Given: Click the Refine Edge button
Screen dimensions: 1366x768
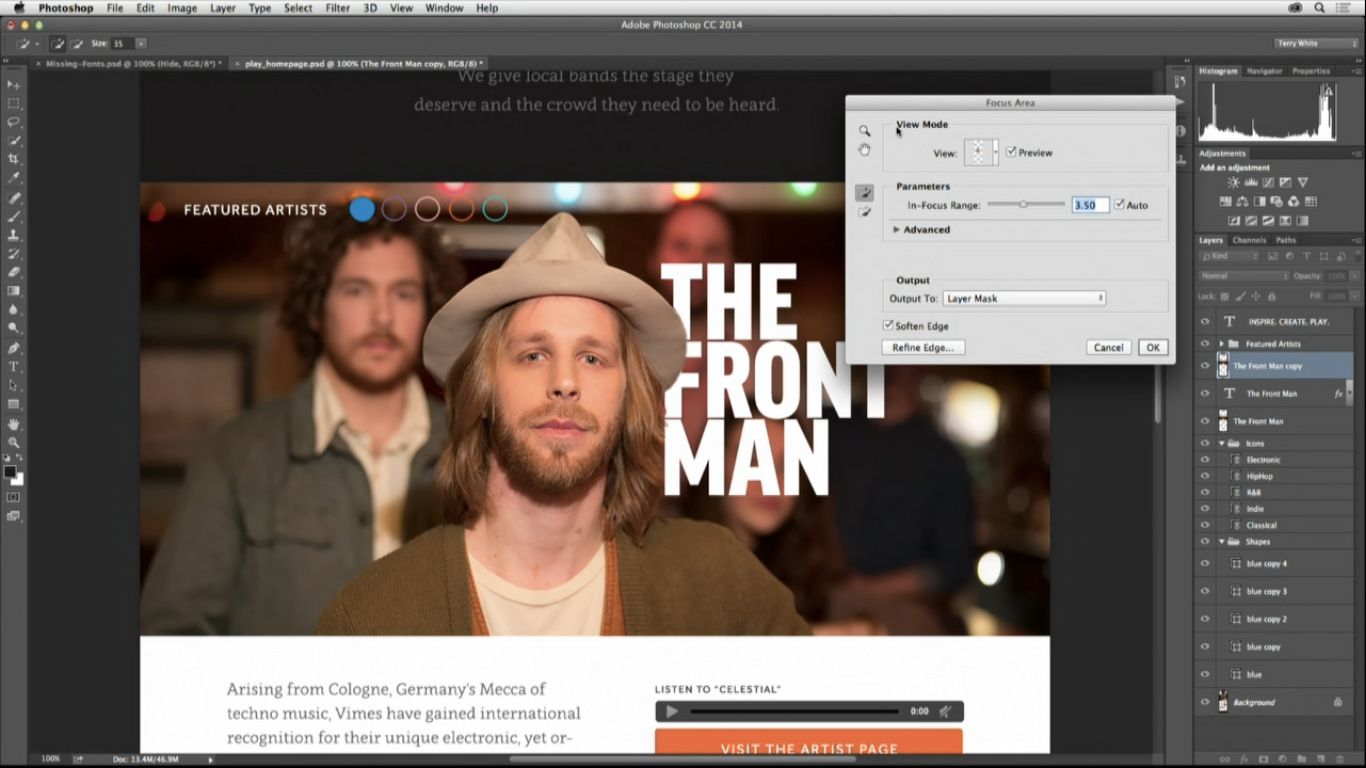Looking at the screenshot, I should 923,347.
